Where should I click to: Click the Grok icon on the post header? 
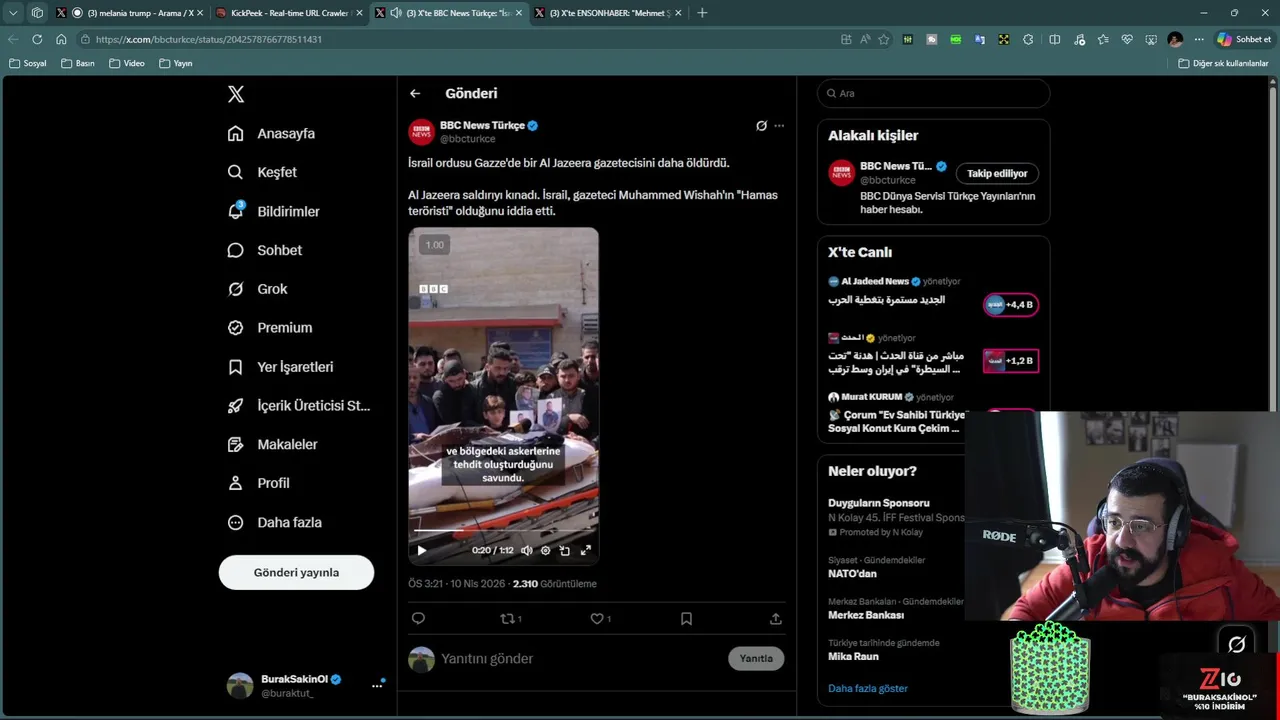click(761, 126)
